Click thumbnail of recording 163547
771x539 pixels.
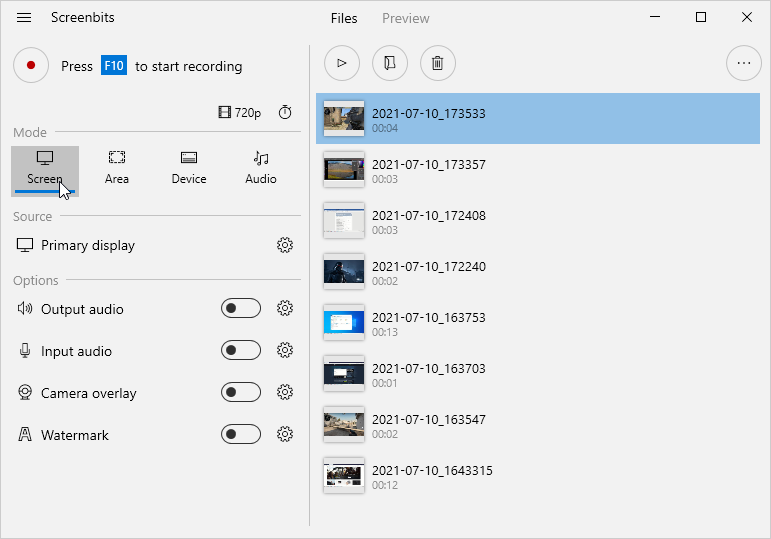[344, 425]
